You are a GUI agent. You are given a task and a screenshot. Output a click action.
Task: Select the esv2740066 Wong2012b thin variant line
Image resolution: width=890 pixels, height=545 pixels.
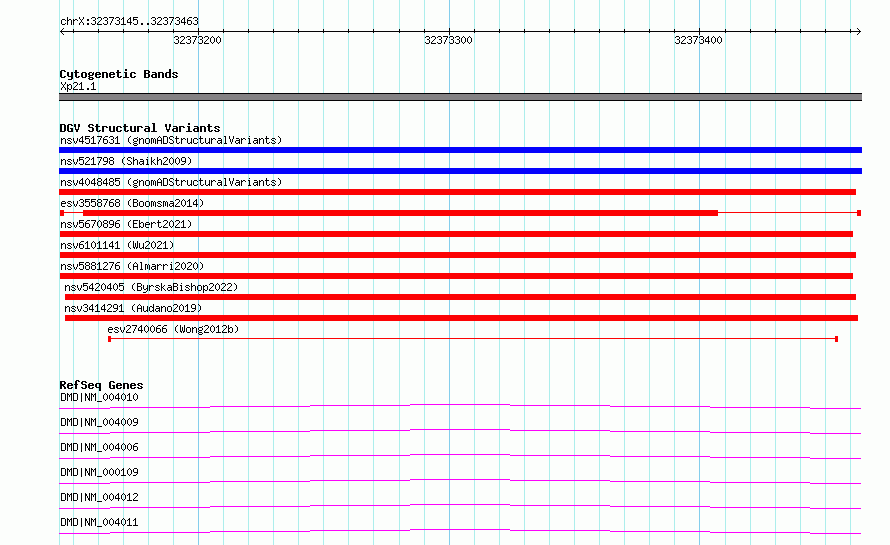click(473, 339)
